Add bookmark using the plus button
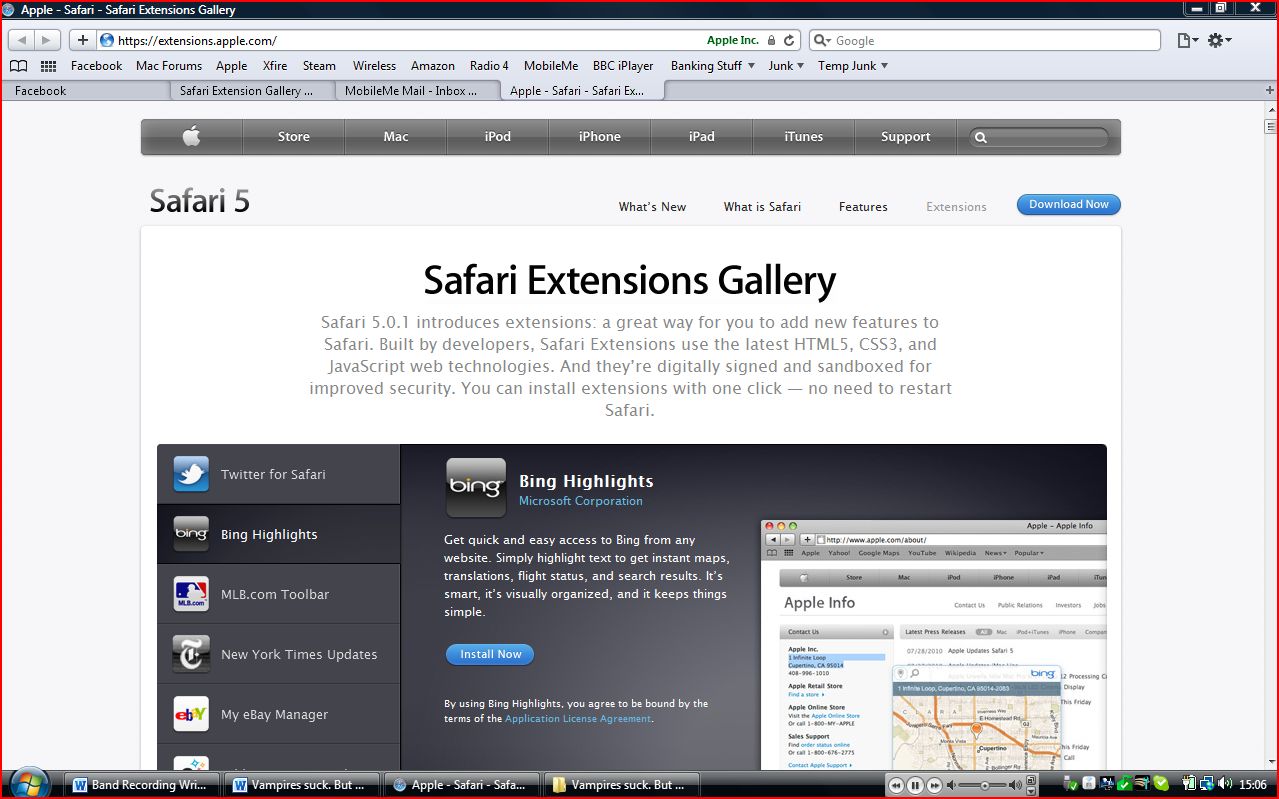Image resolution: width=1279 pixels, height=799 pixels. [83, 40]
